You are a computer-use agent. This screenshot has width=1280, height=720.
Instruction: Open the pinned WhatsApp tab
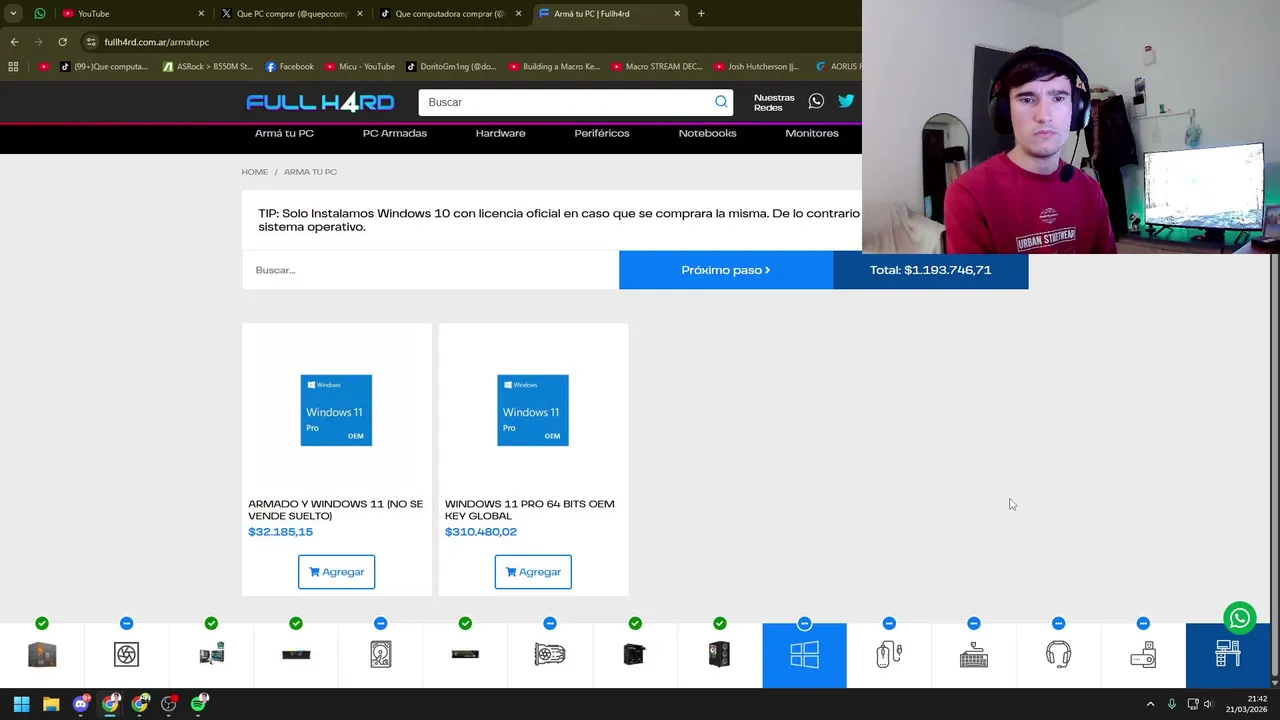pyautogui.click(x=40, y=14)
